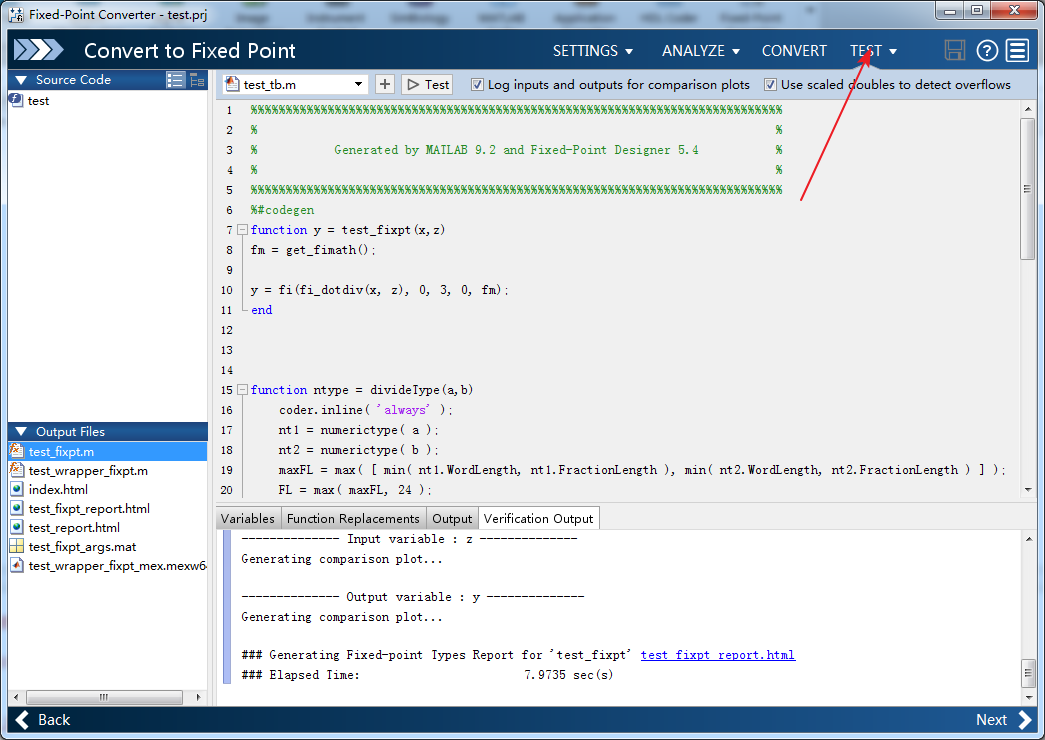Switch Source Code to tree view icon
The height and width of the screenshot is (740, 1045).
click(197, 80)
